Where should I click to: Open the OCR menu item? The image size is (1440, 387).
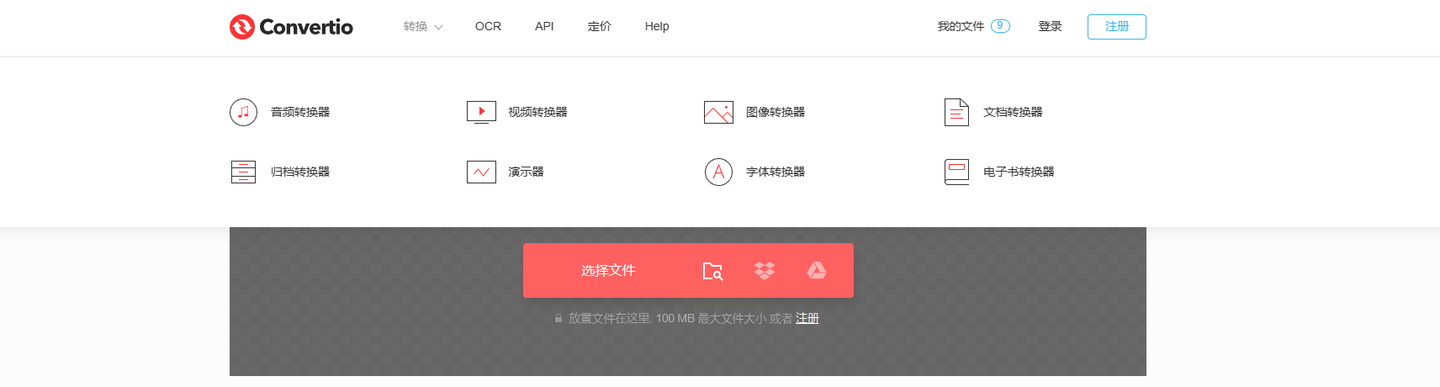click(488, 27)
